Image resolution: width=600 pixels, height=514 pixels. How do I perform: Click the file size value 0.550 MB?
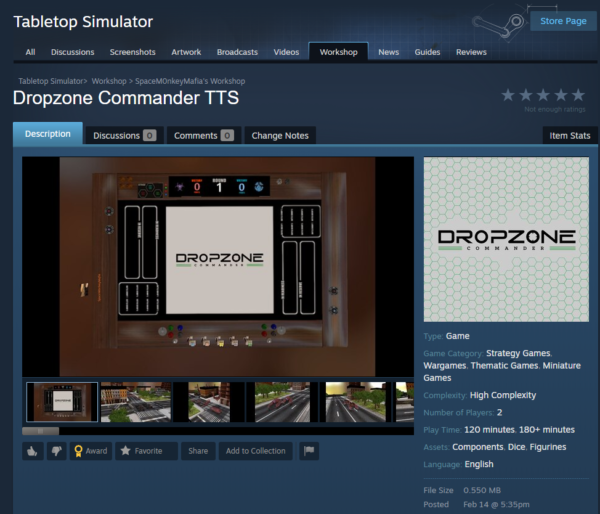point(482,490)
